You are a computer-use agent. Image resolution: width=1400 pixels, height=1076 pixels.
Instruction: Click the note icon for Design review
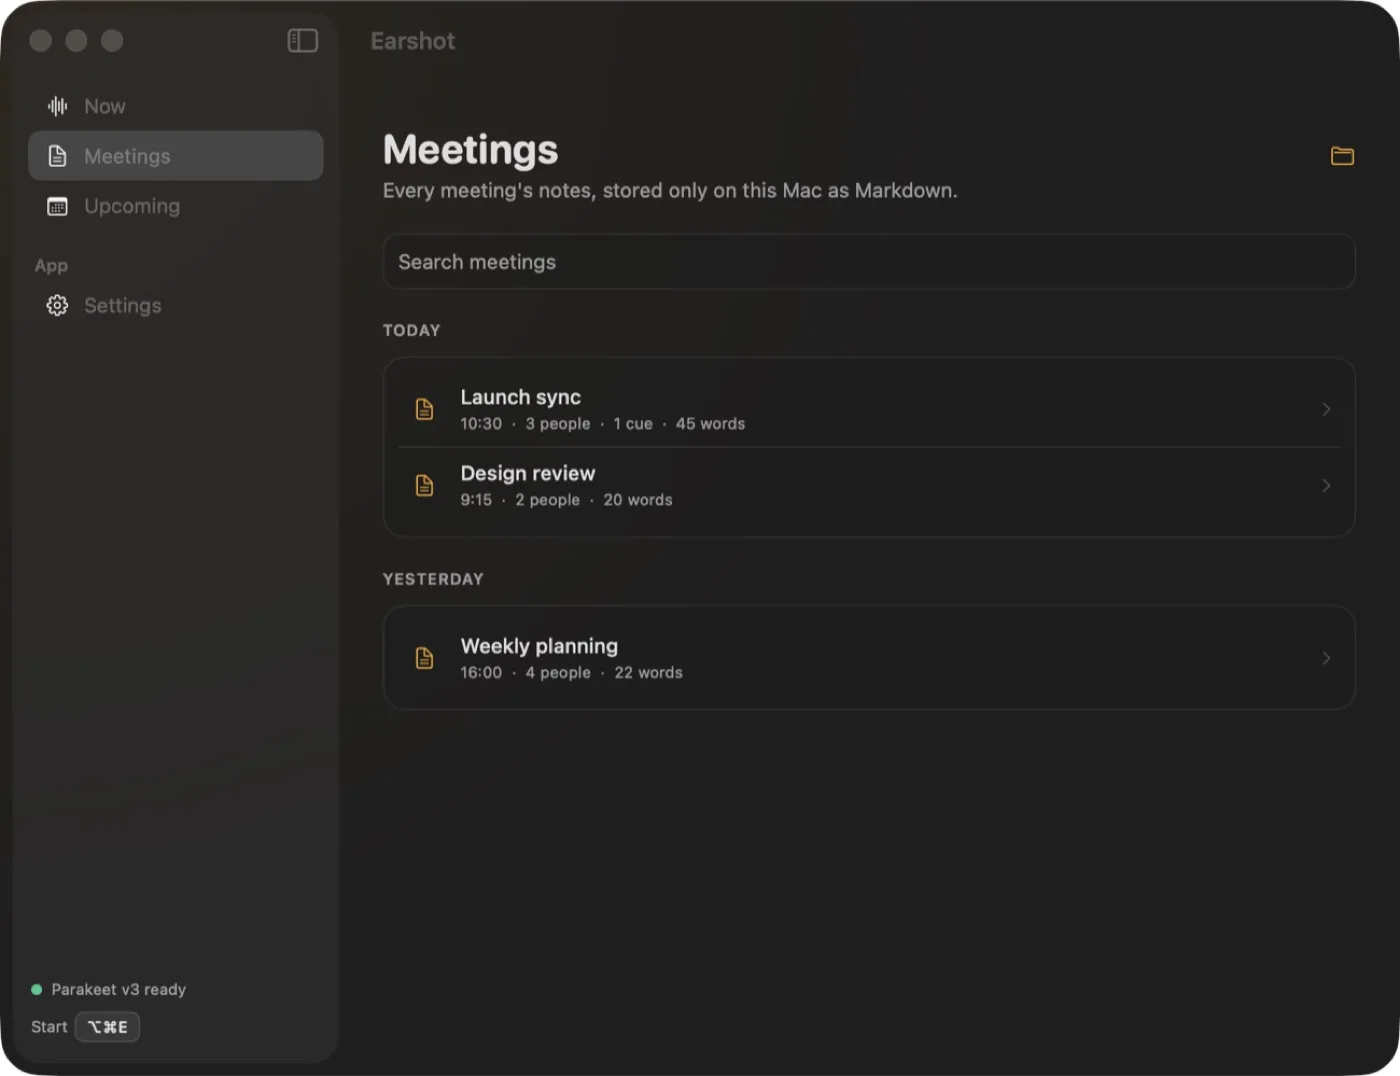424,485
